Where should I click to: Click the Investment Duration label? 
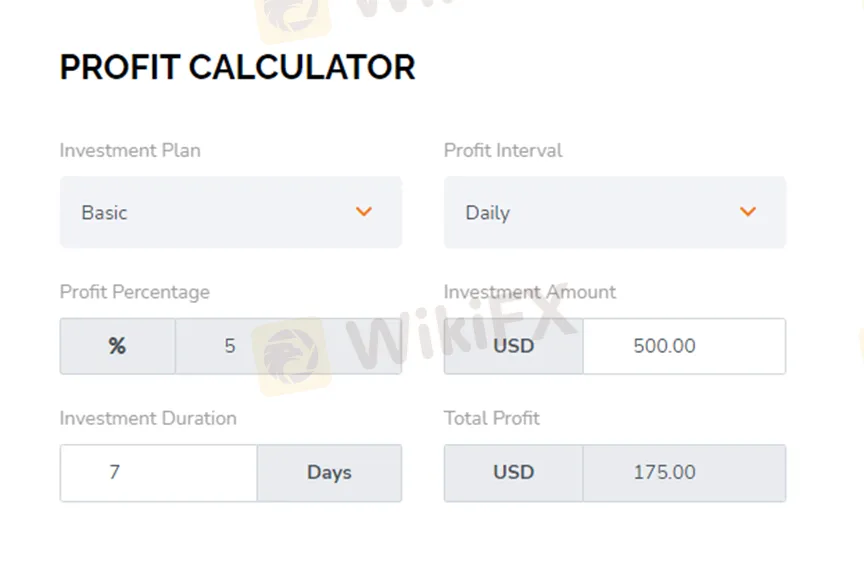coord(148,418)
